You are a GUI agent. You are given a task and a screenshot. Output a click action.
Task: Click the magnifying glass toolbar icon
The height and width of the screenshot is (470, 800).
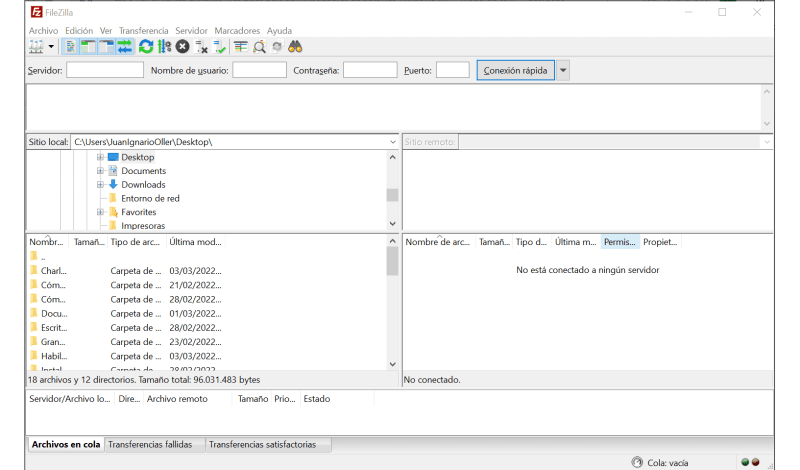pyautogui.click(x=259, y=47)
